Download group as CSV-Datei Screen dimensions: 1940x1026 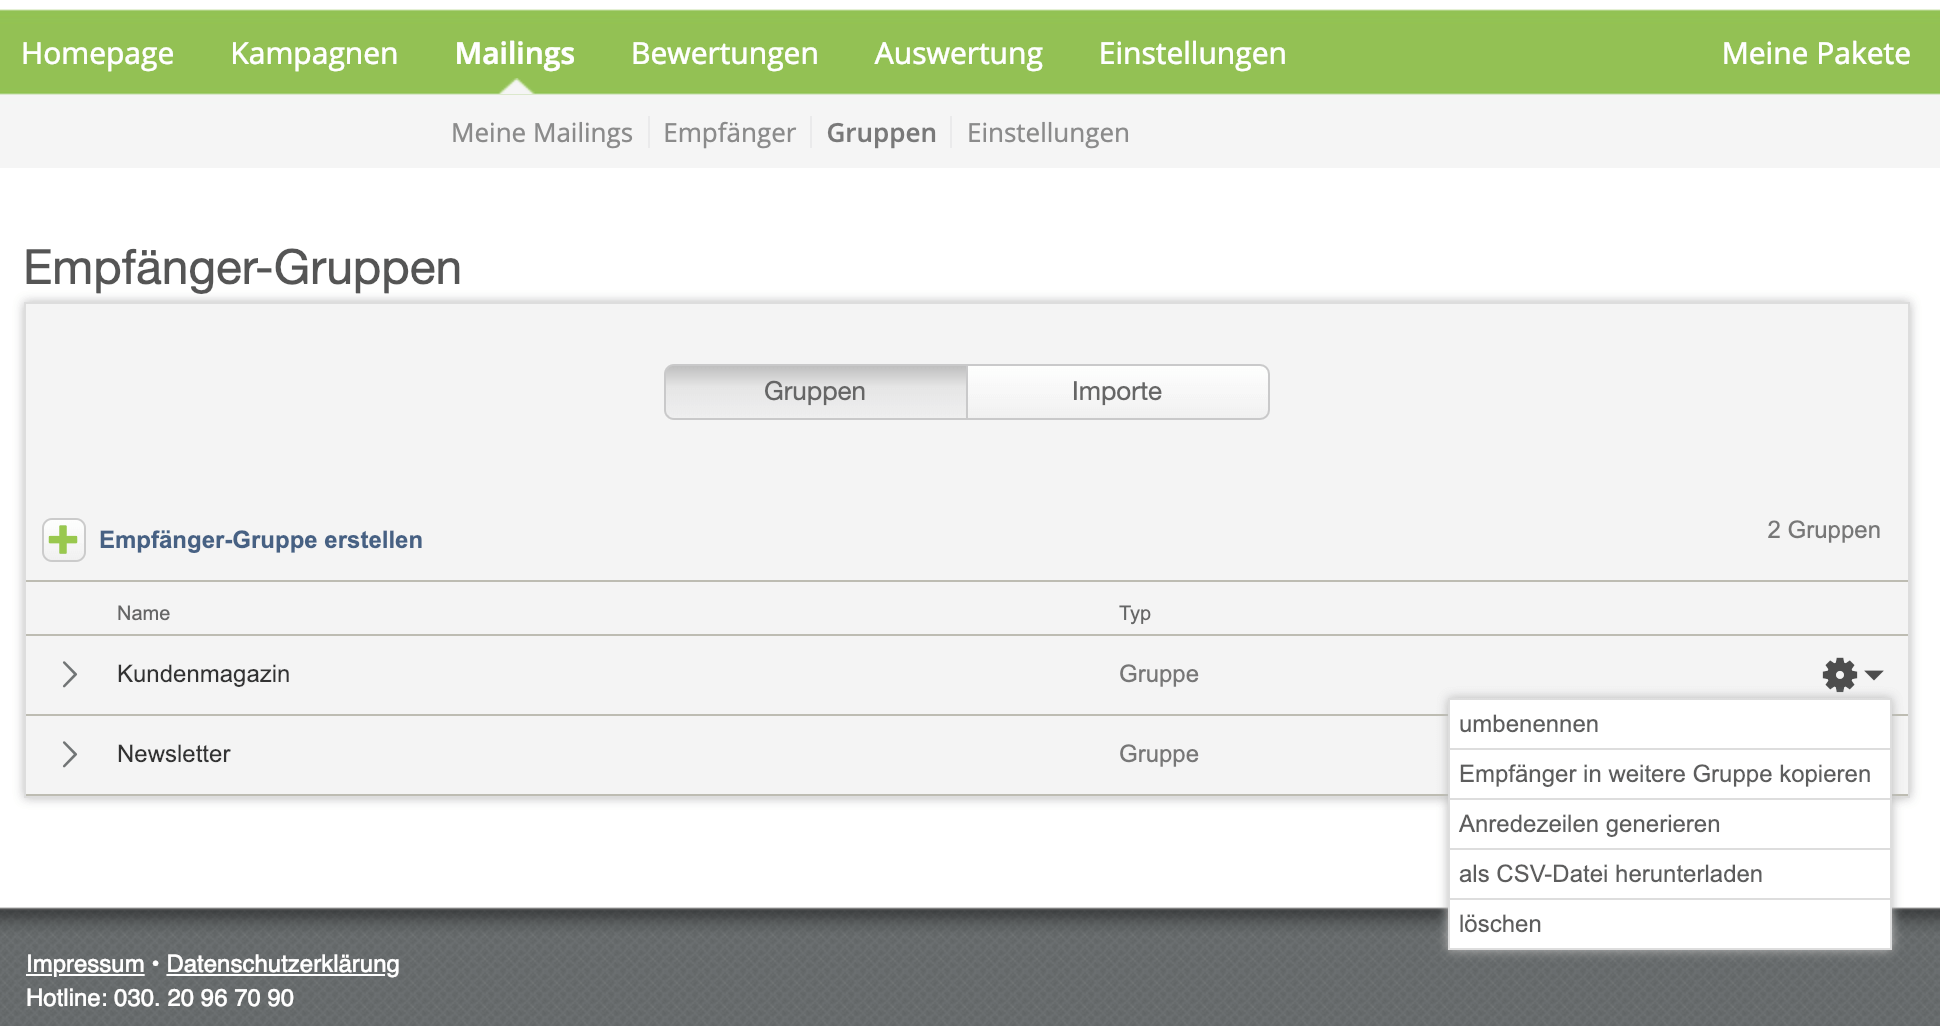pos(1611,873)
